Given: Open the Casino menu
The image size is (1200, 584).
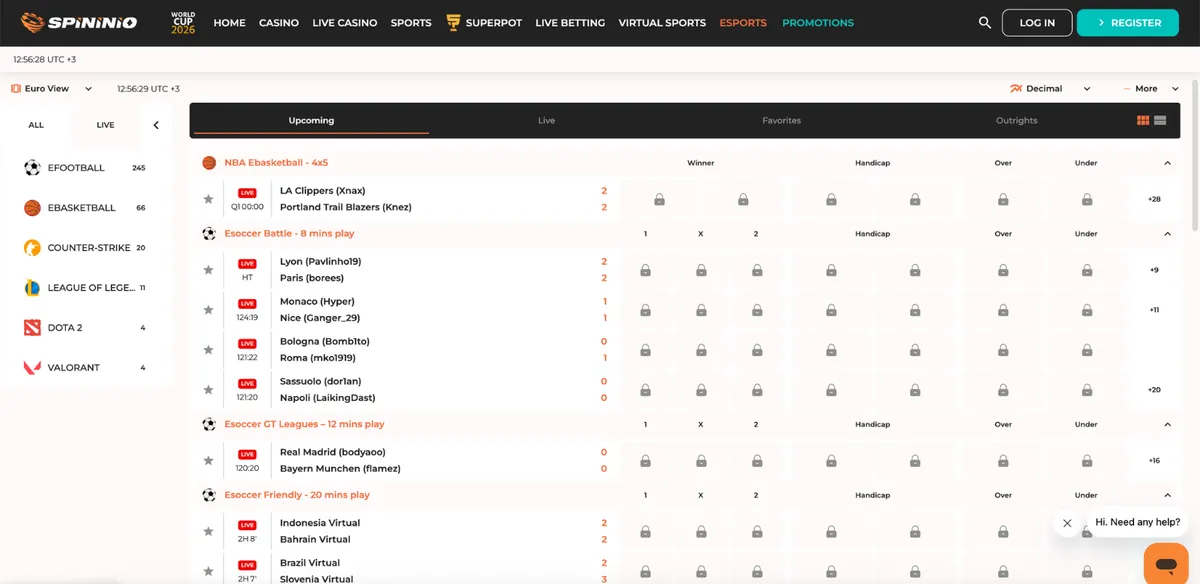Looking at the screenshot, I should click(x=279, y=22).
